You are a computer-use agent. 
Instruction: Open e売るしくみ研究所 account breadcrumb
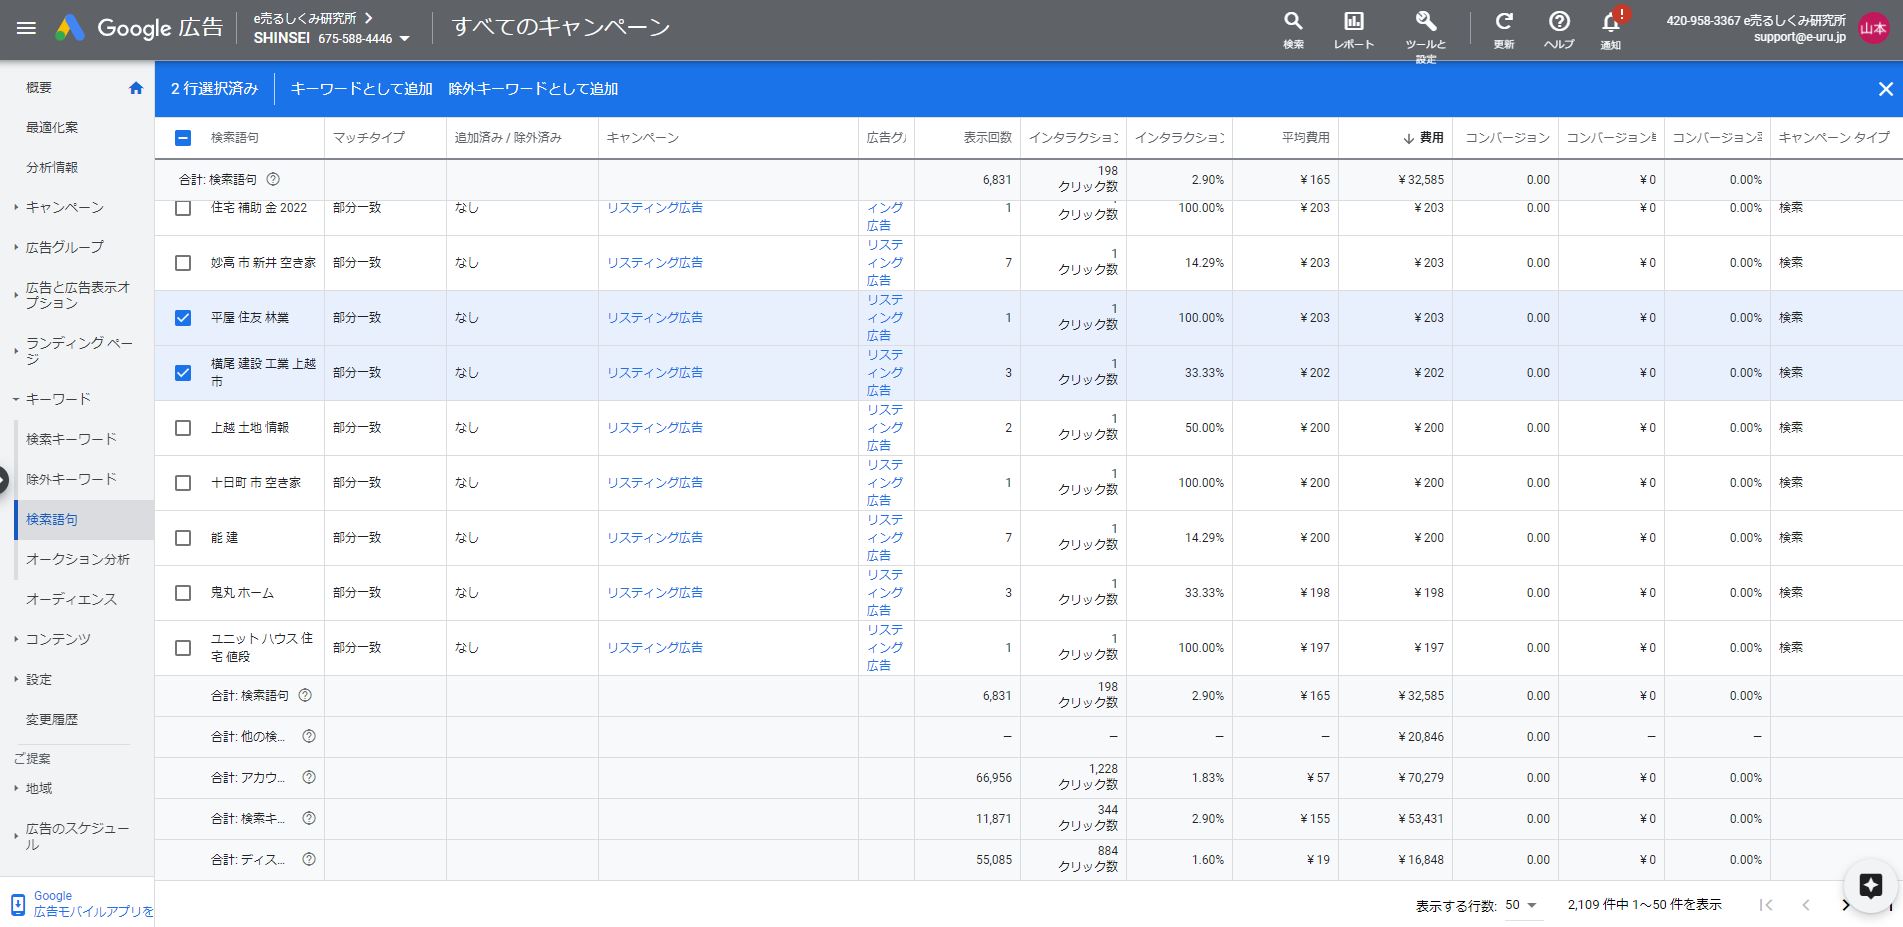pyautogui.click(x=305, y=18)
